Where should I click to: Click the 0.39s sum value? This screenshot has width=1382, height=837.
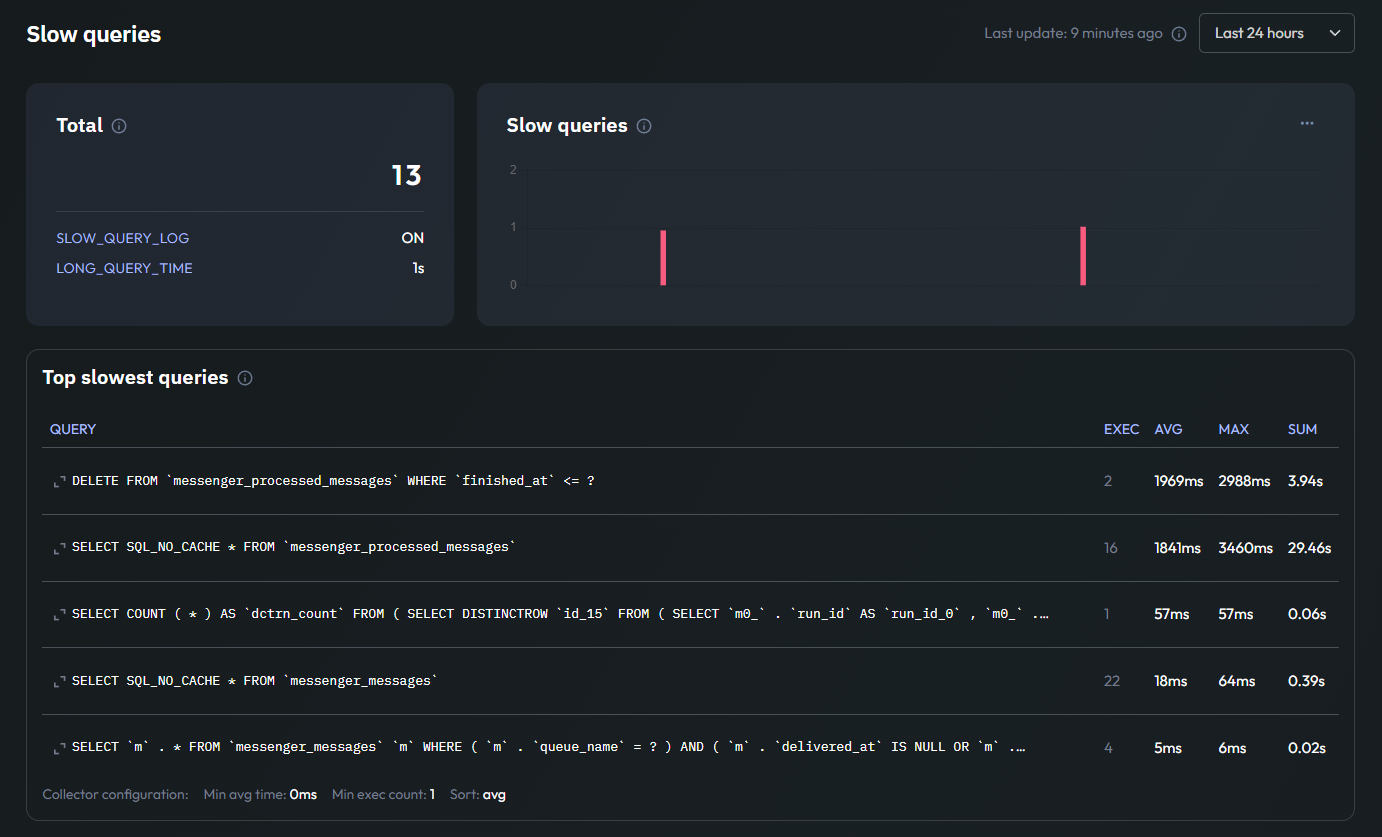click(1306, 681)
